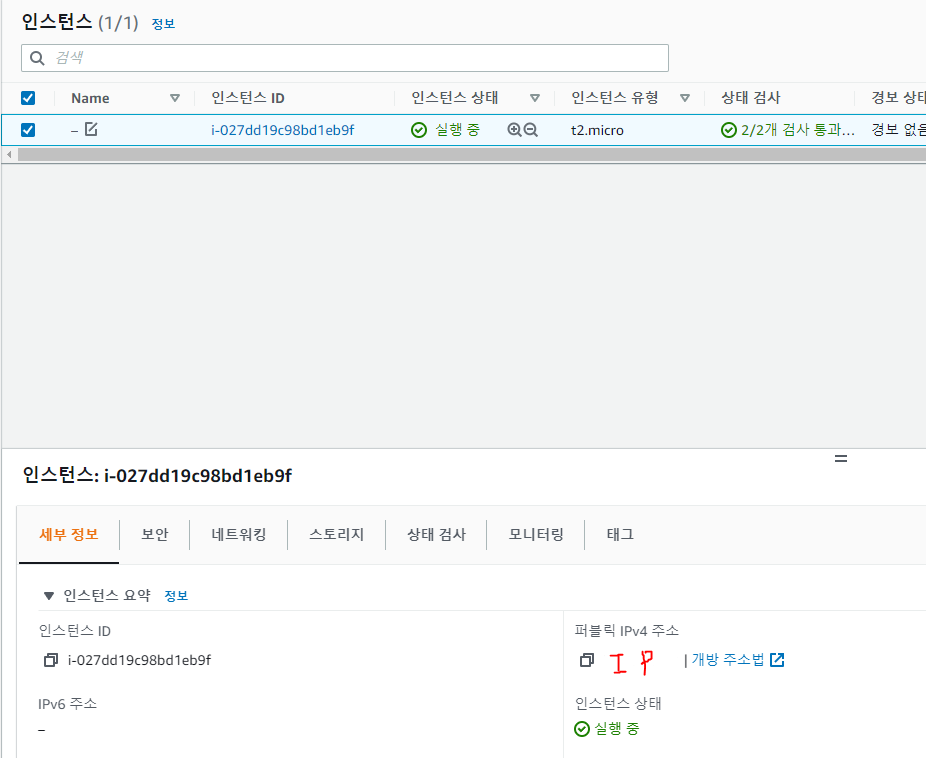The height and width of the screenshot is (758, 926).
Task: Click 정보 link next to 인스턴스 (1/1)
Action: click(x=163, y=24)
